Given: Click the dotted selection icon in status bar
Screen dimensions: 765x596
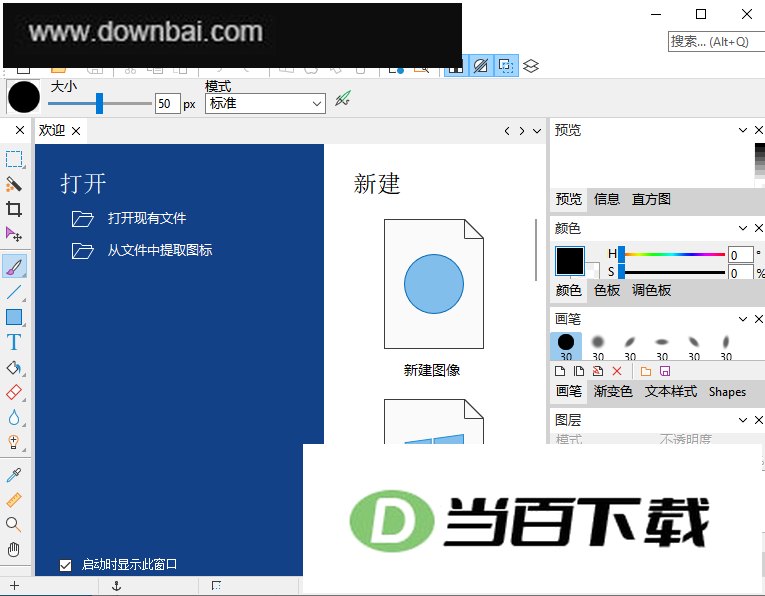Looking at the screenshot, I should click(217, 586).
